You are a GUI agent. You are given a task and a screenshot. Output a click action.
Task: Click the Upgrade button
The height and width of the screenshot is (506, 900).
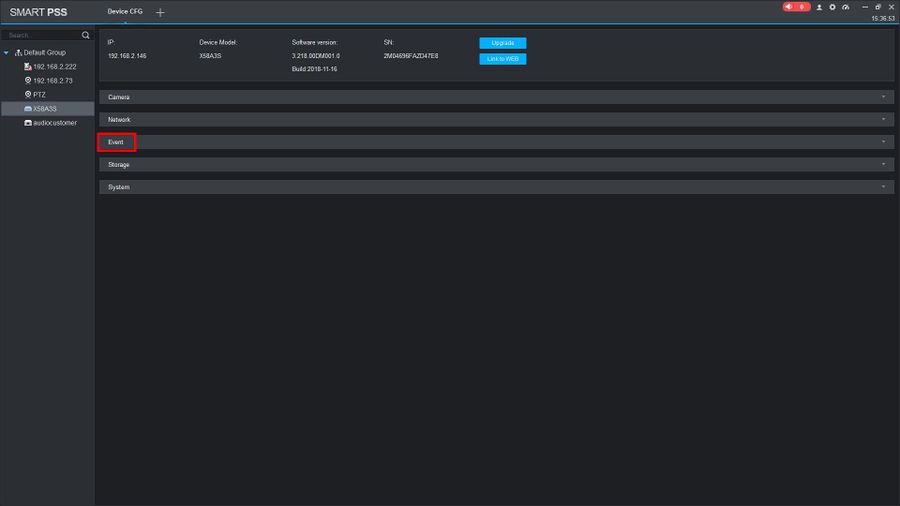click(503, 43)
